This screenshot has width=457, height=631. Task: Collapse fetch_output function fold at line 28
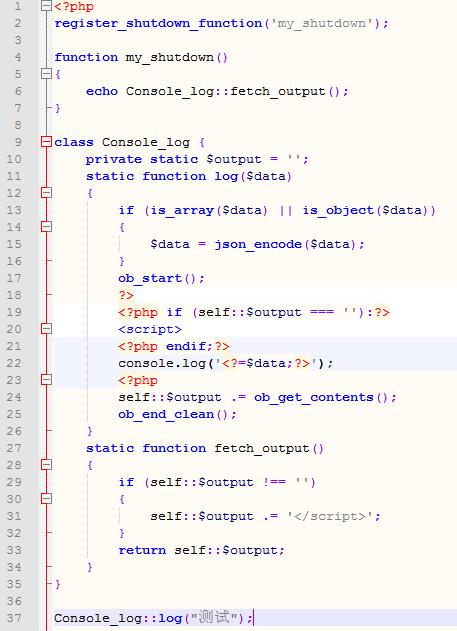(47, 465)
